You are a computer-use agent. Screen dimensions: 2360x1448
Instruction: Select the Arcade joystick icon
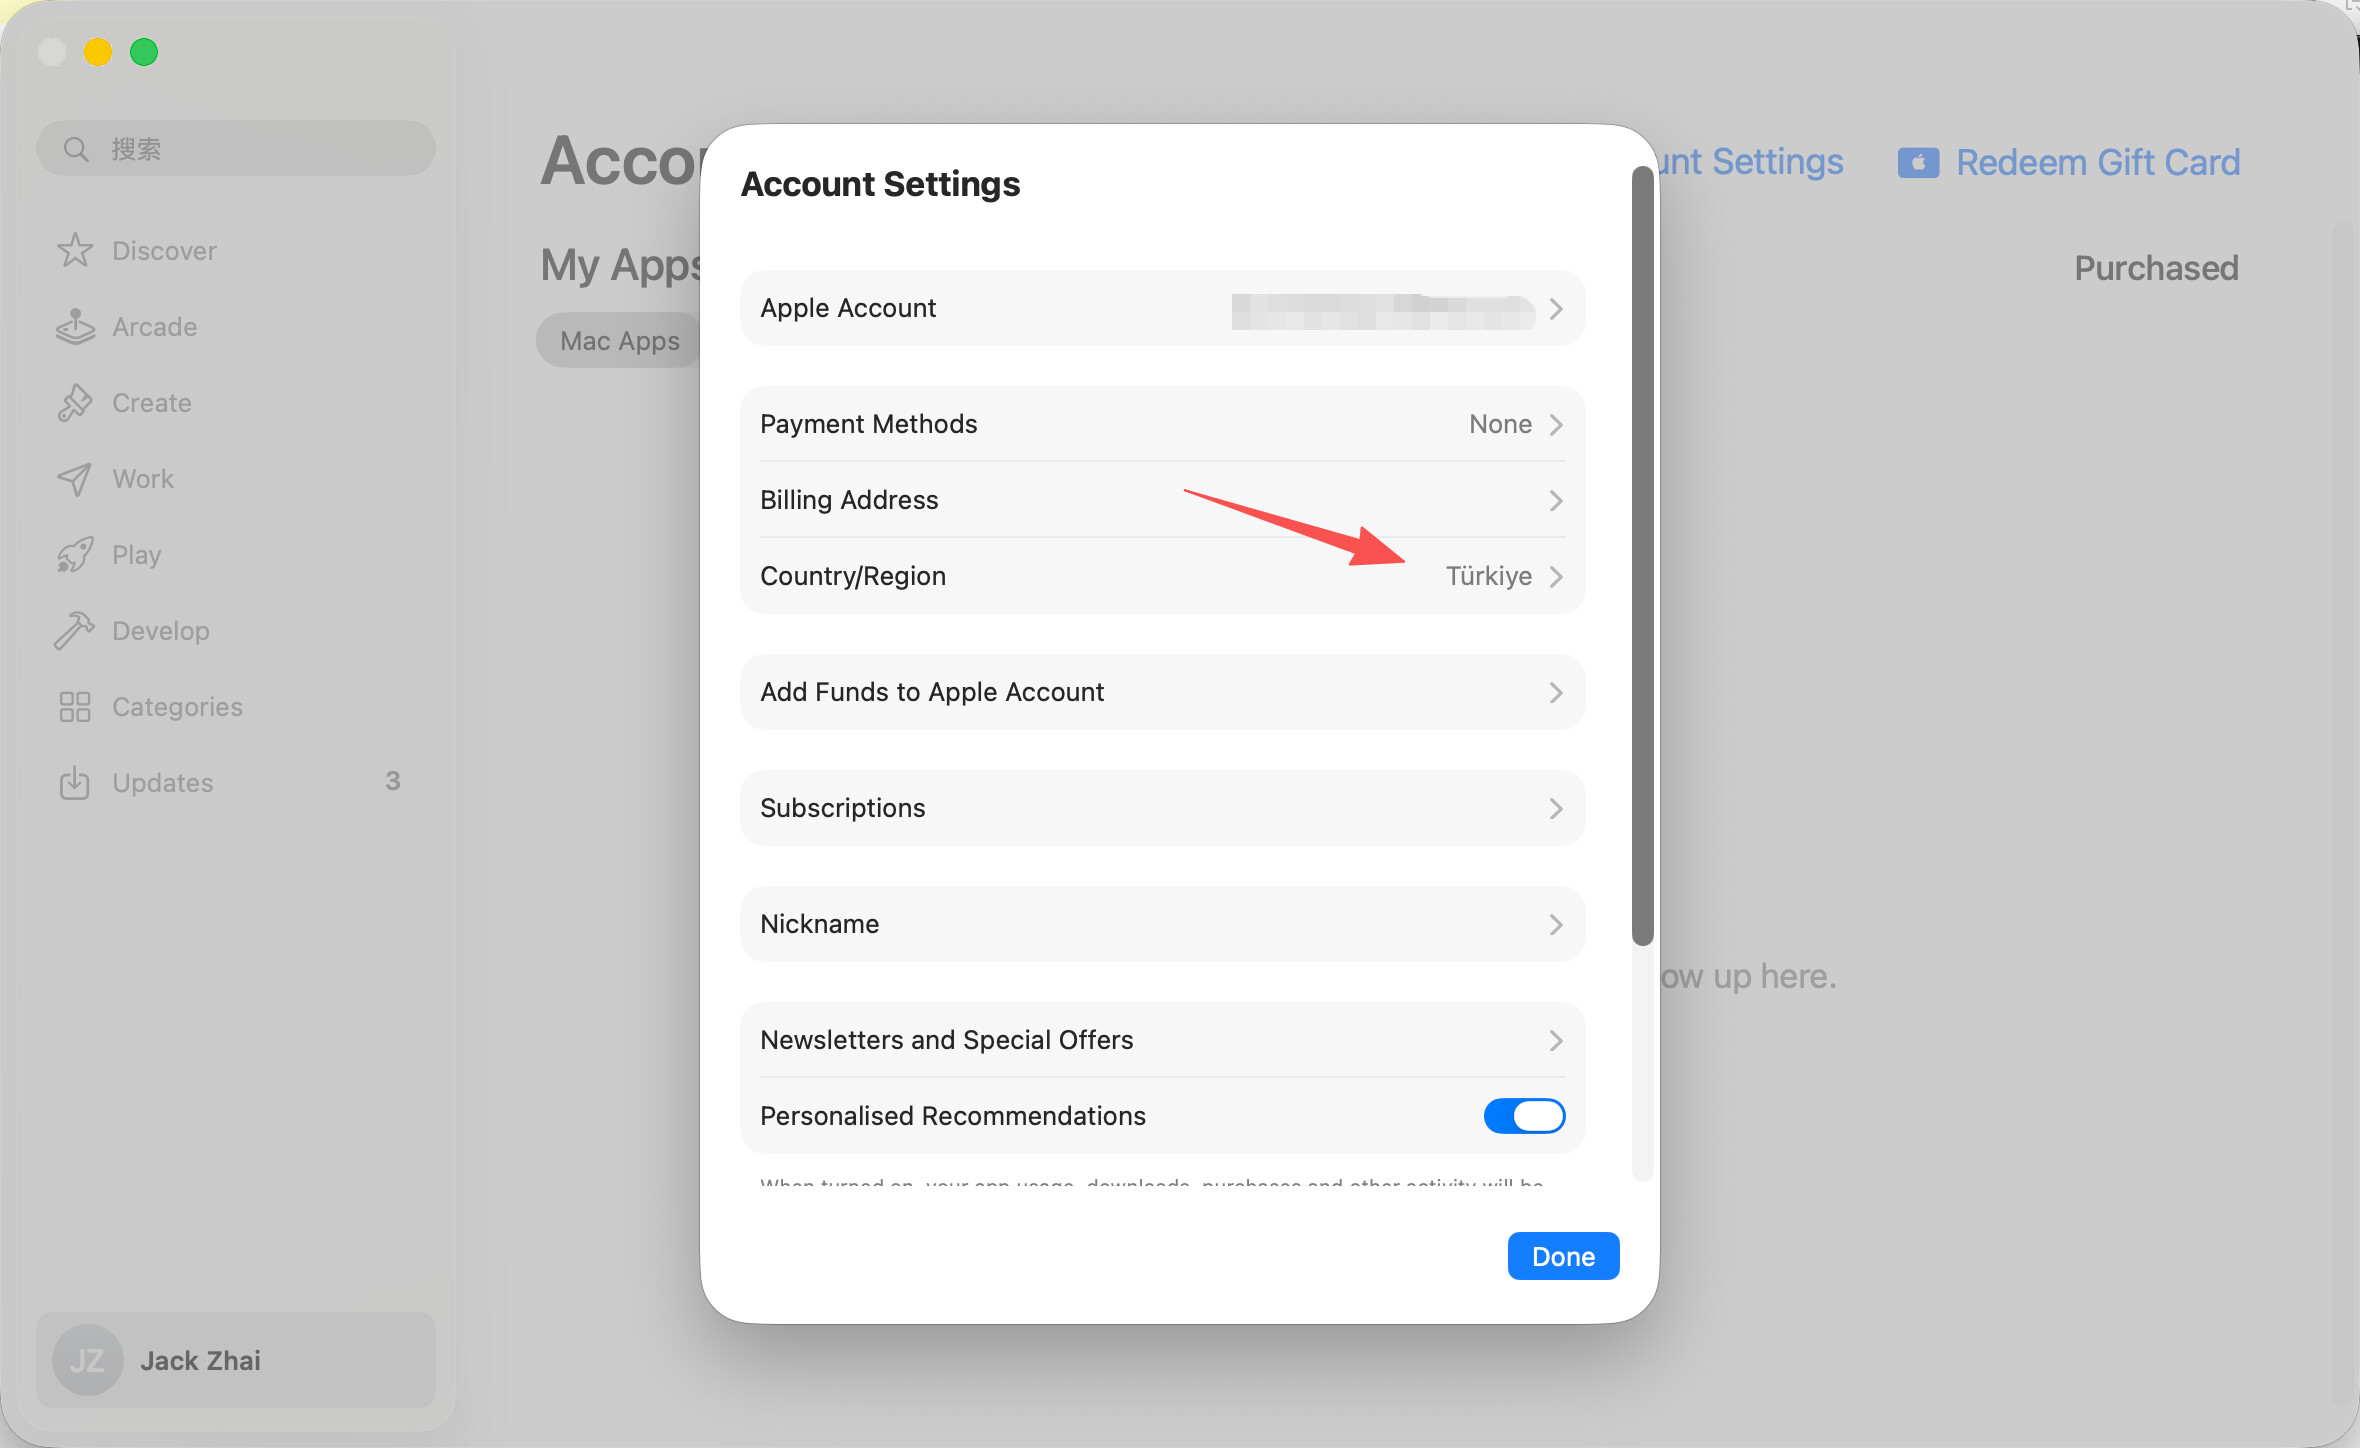pos(75,326)
